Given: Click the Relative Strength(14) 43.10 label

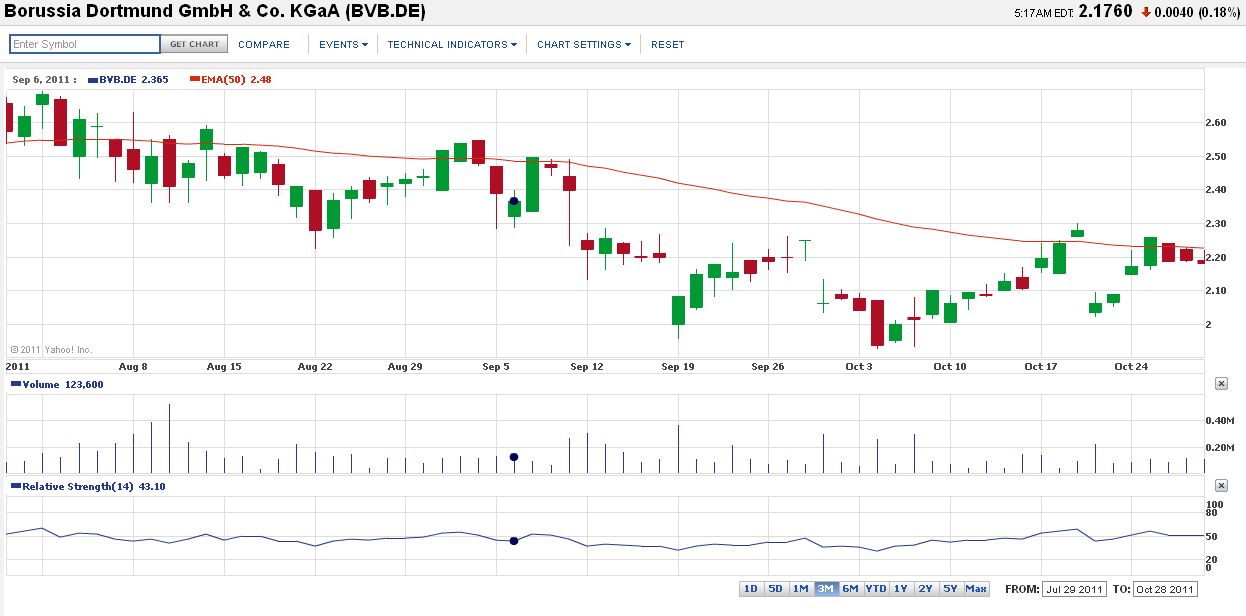Looking at the screenshot, I should click(88, 486).
